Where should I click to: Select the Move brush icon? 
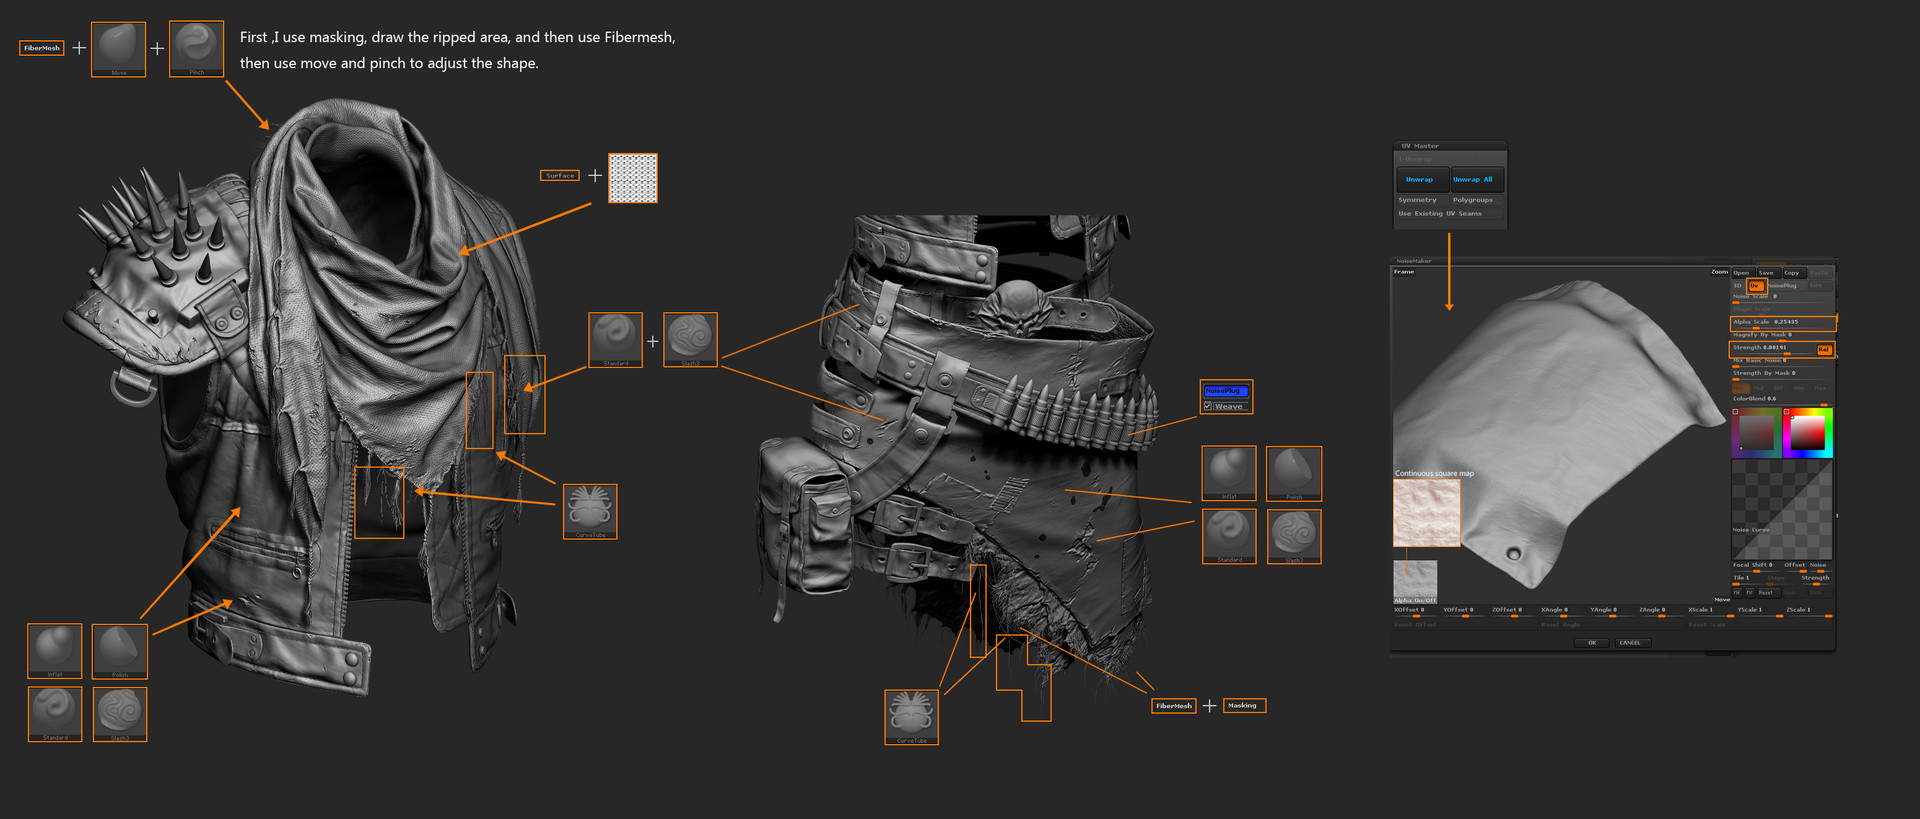pos(118,49)
